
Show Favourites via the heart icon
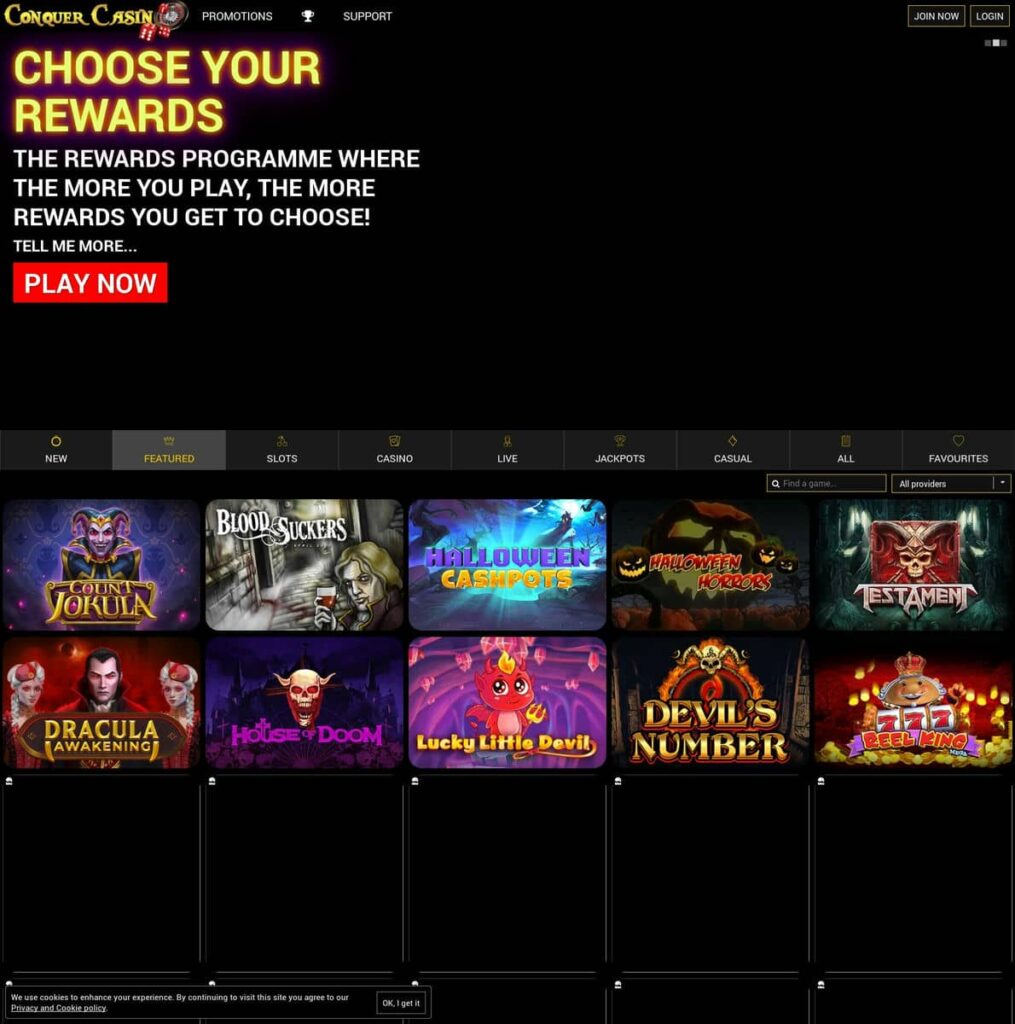click(958, 441)
